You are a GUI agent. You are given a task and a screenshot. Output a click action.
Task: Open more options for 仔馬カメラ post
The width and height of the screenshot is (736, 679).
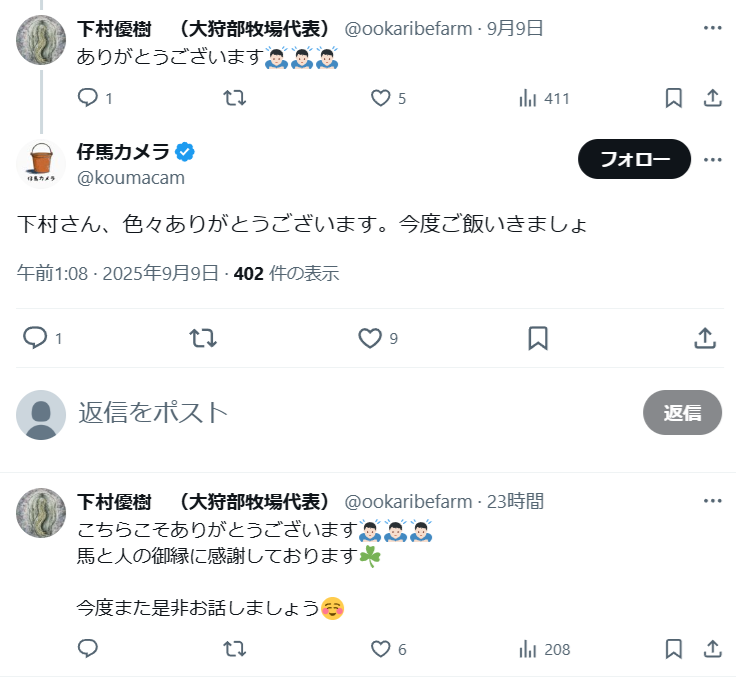[712, 159]
